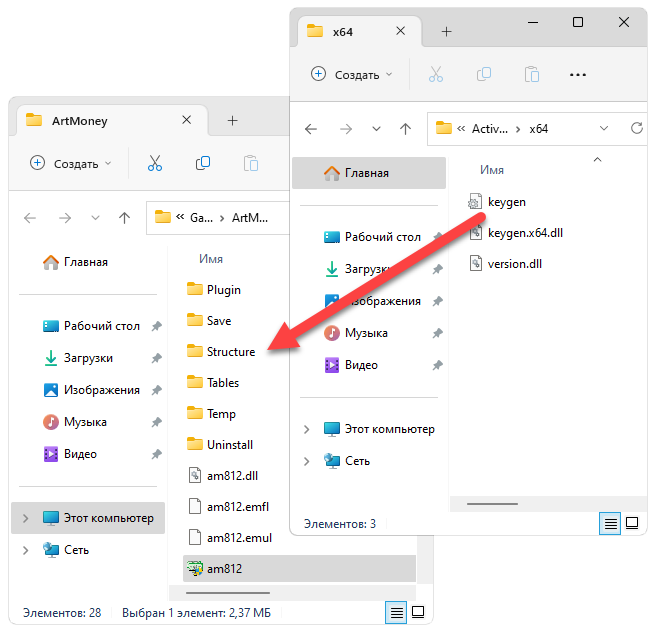Viewport: 653px width, 631px height.
Task: Select am812.emfl file
Action: [228, 507]
